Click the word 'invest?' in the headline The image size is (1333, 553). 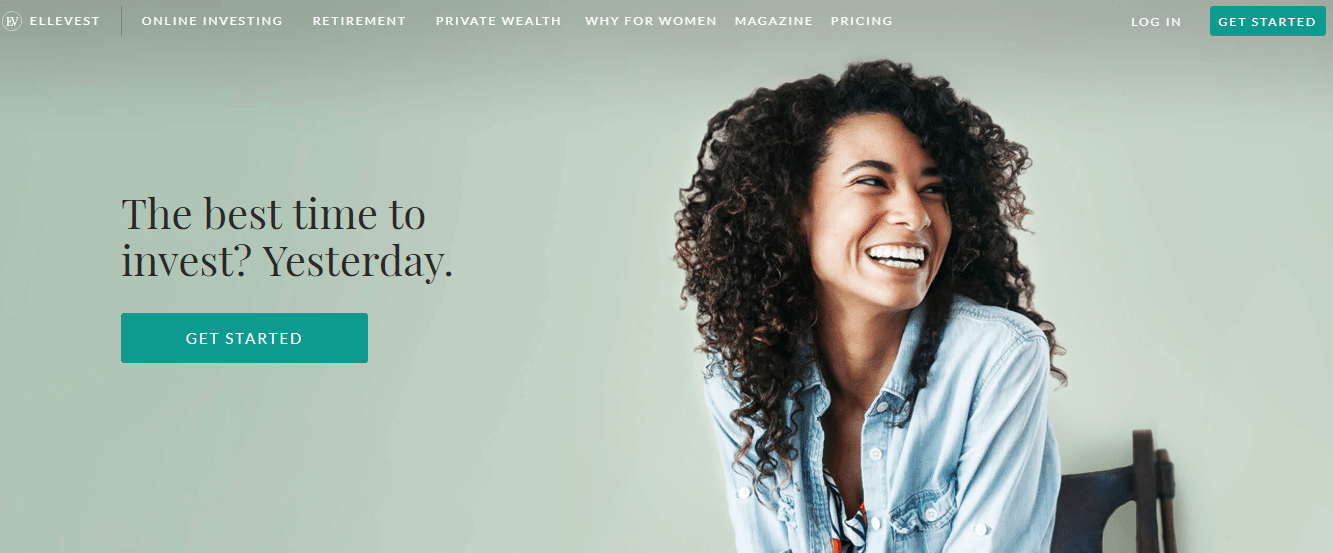click(x=187, y=262)
